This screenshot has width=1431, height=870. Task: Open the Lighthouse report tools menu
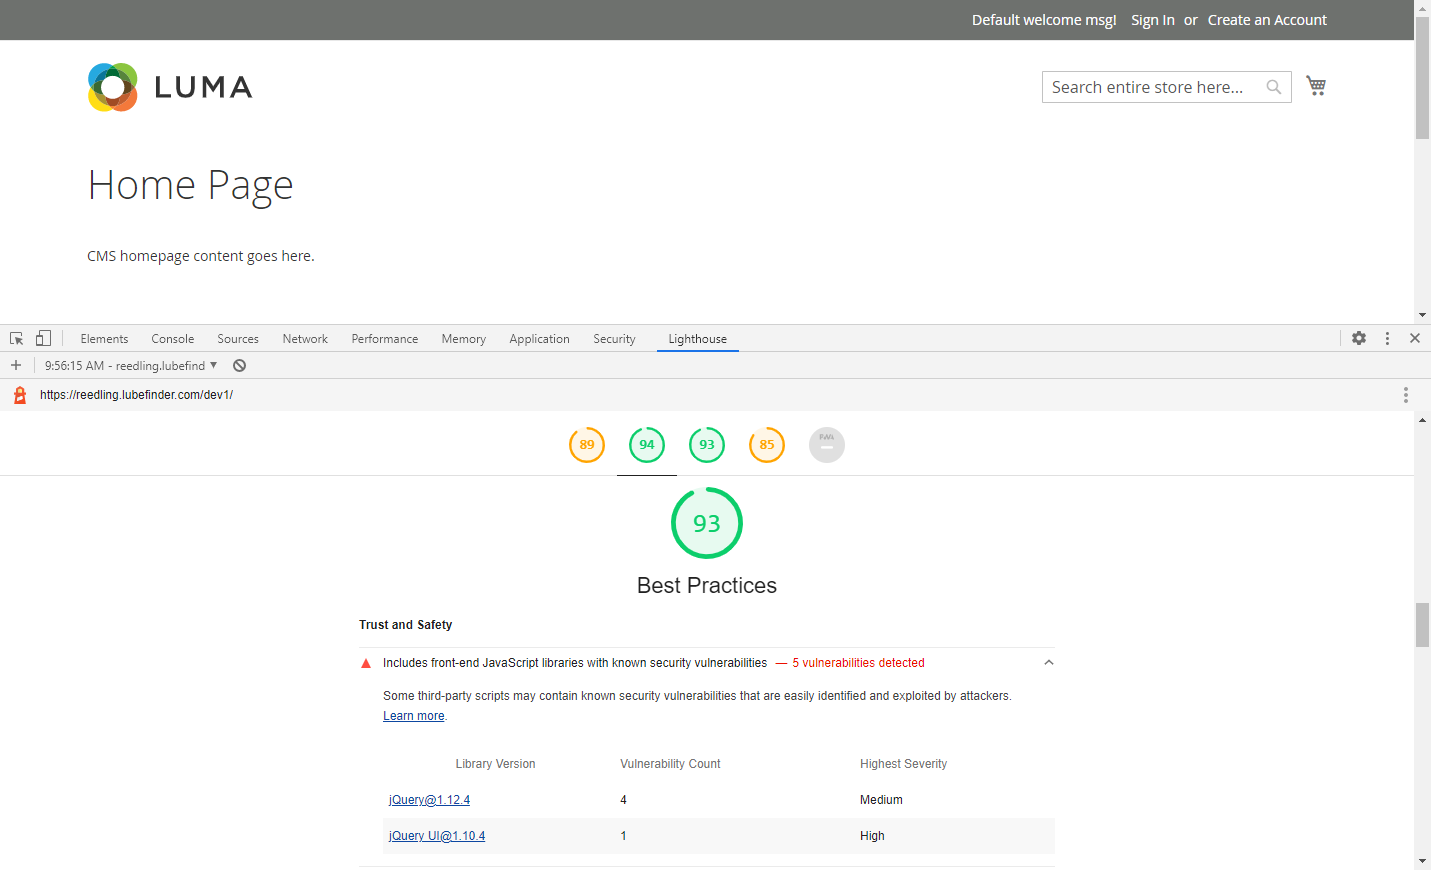point(1405,395)
